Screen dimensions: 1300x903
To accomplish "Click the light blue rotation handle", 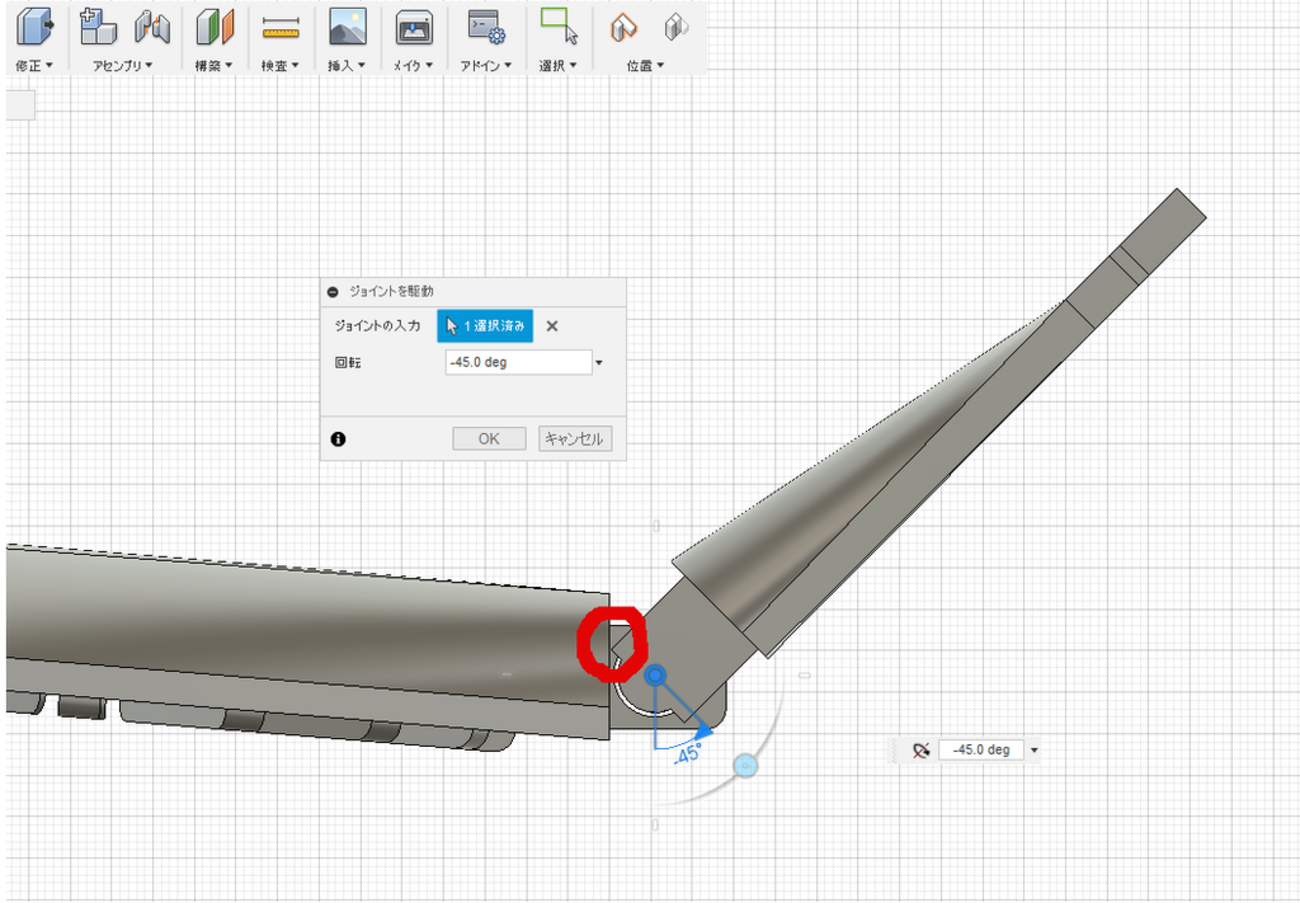I will pos(744,766).
